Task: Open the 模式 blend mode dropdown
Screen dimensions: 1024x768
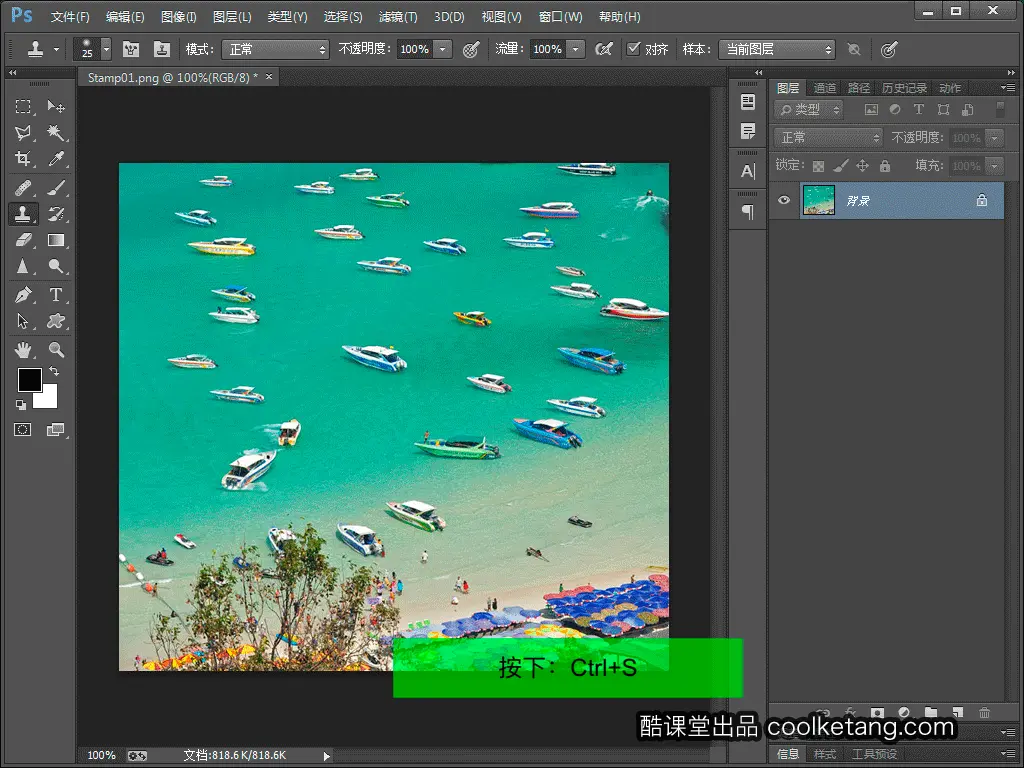Action: [275, 50]
